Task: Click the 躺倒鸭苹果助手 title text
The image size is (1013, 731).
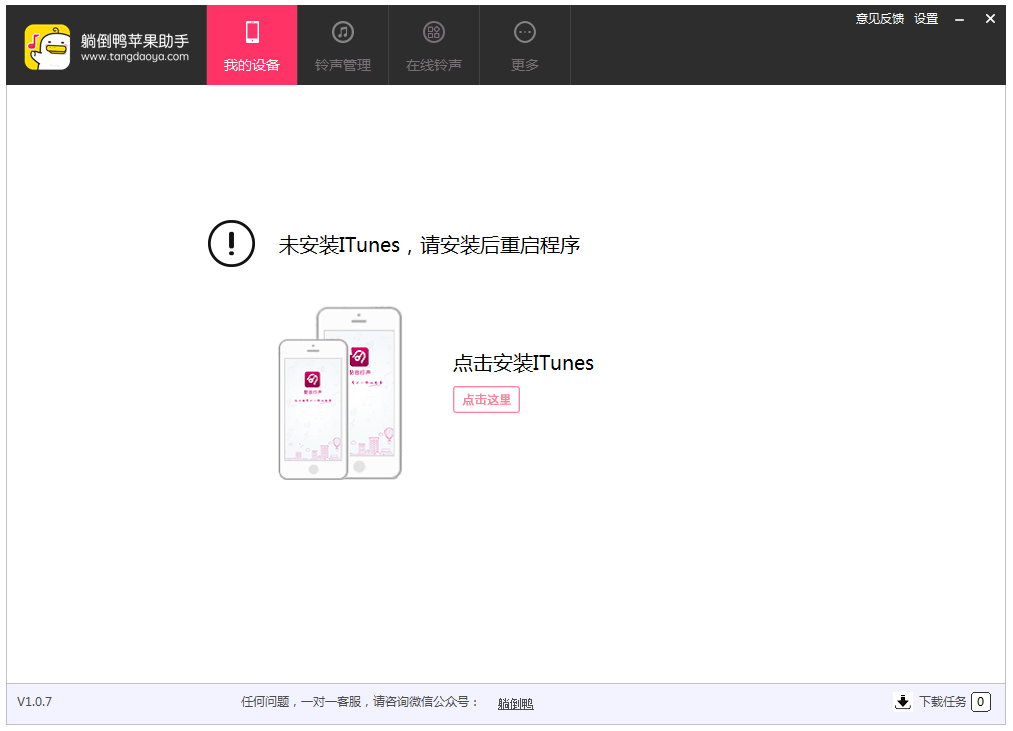Action: 134,40
